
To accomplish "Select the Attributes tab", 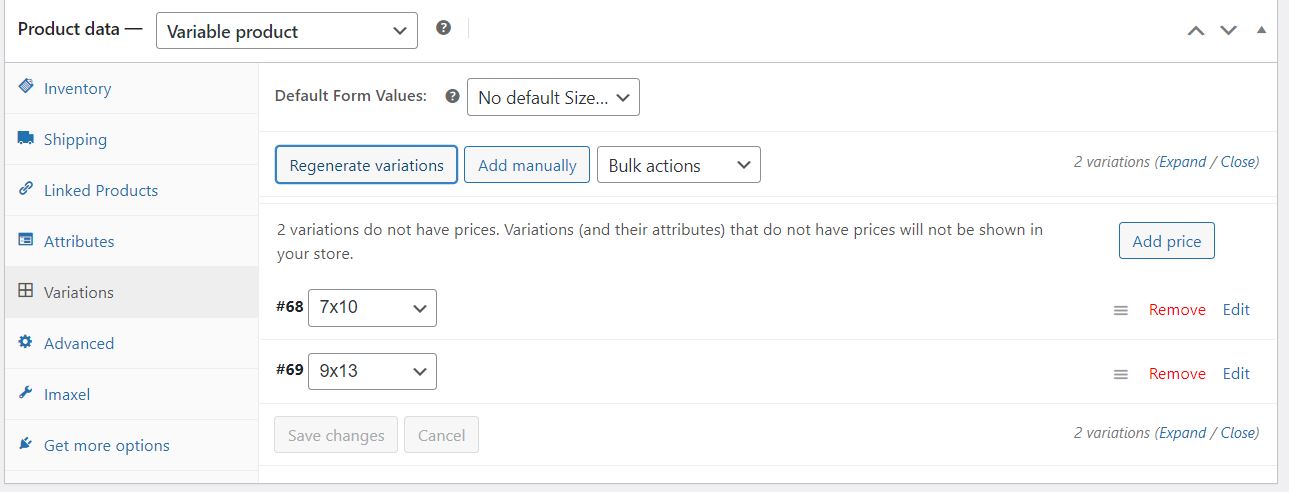I will pyautogui.click(x=79, y=242).
